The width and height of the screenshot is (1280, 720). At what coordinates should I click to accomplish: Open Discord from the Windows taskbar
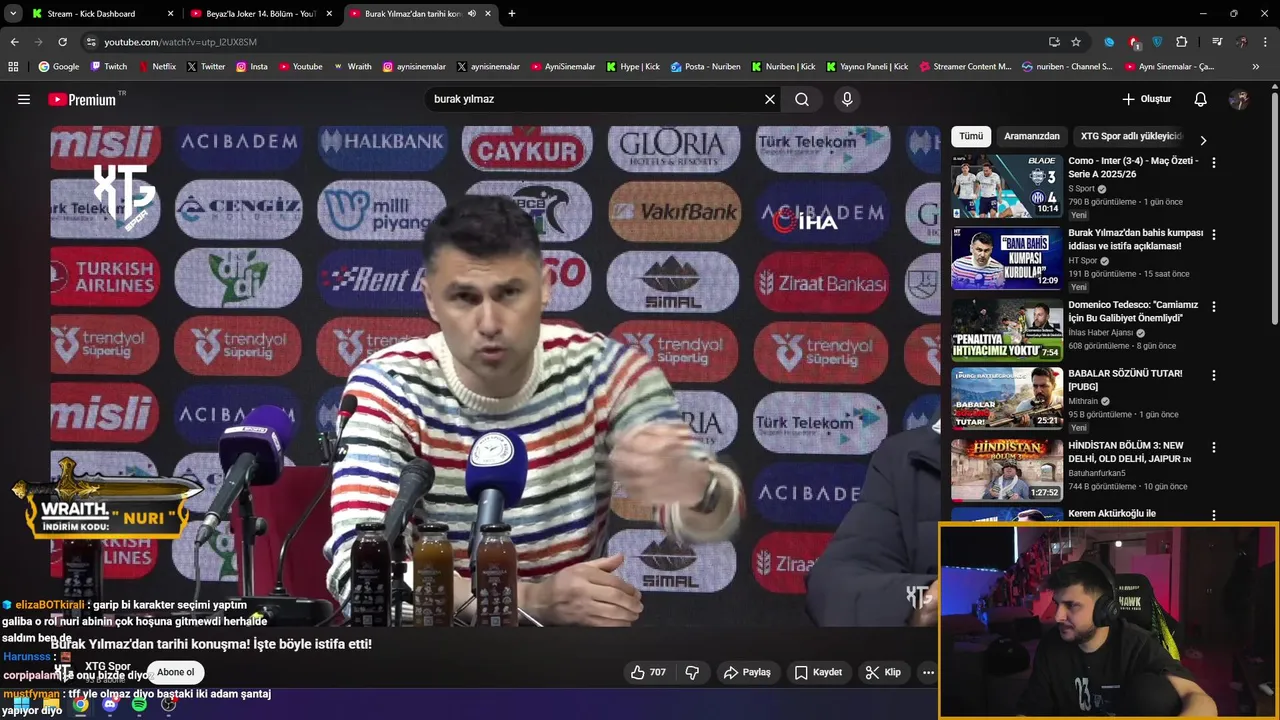tap(110, 705)
